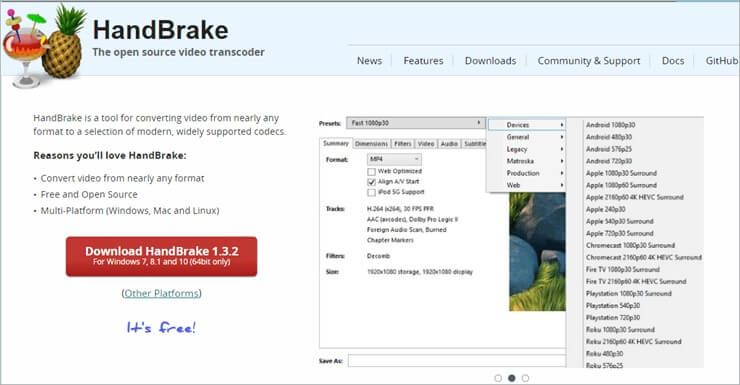Image resolution: width=740 pixels, height=385 pixels.
Task: Expand the Devices preset submenu arrow
Action: pos(562,125)
